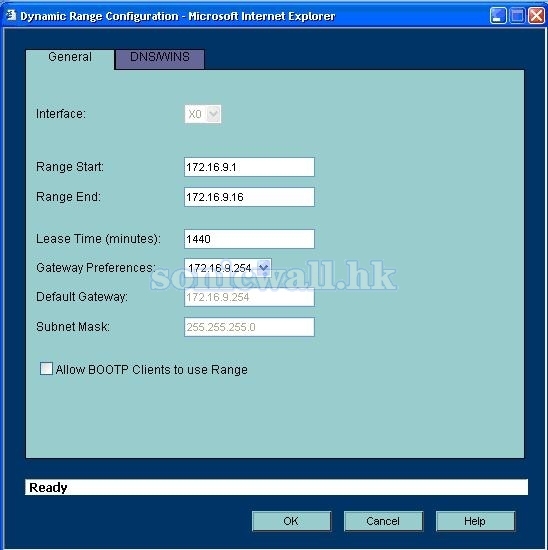The width and height of the screenshot is (548, 550).
Task: Click the Gateway Preferences label
Action: pos(96,268)
